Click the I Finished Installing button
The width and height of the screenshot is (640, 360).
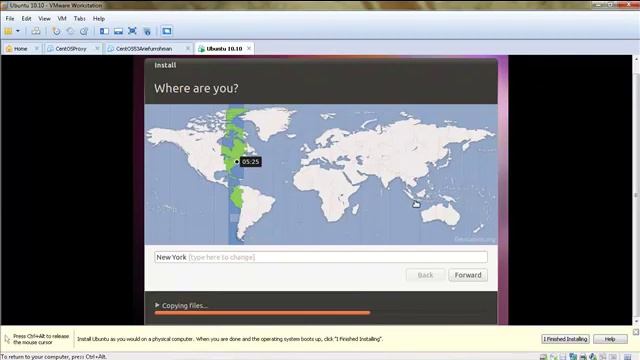[x=565, y=339]
